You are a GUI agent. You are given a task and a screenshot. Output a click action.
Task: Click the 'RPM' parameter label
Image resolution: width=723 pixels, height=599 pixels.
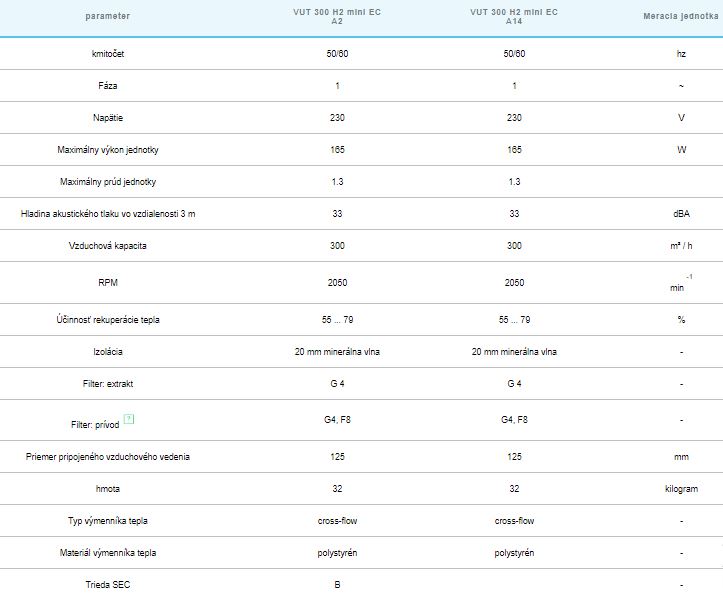tap(107, 283)
